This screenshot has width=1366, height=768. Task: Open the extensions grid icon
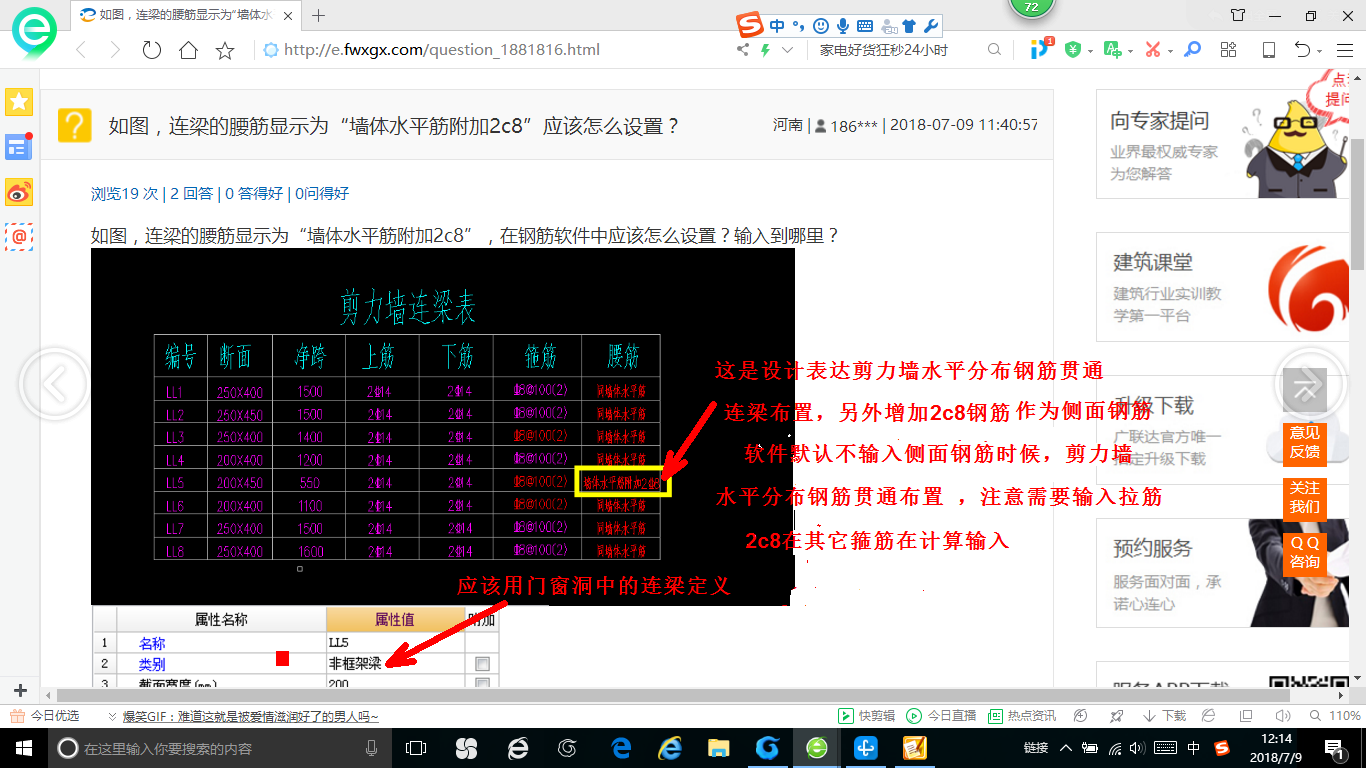point(1229,50)
